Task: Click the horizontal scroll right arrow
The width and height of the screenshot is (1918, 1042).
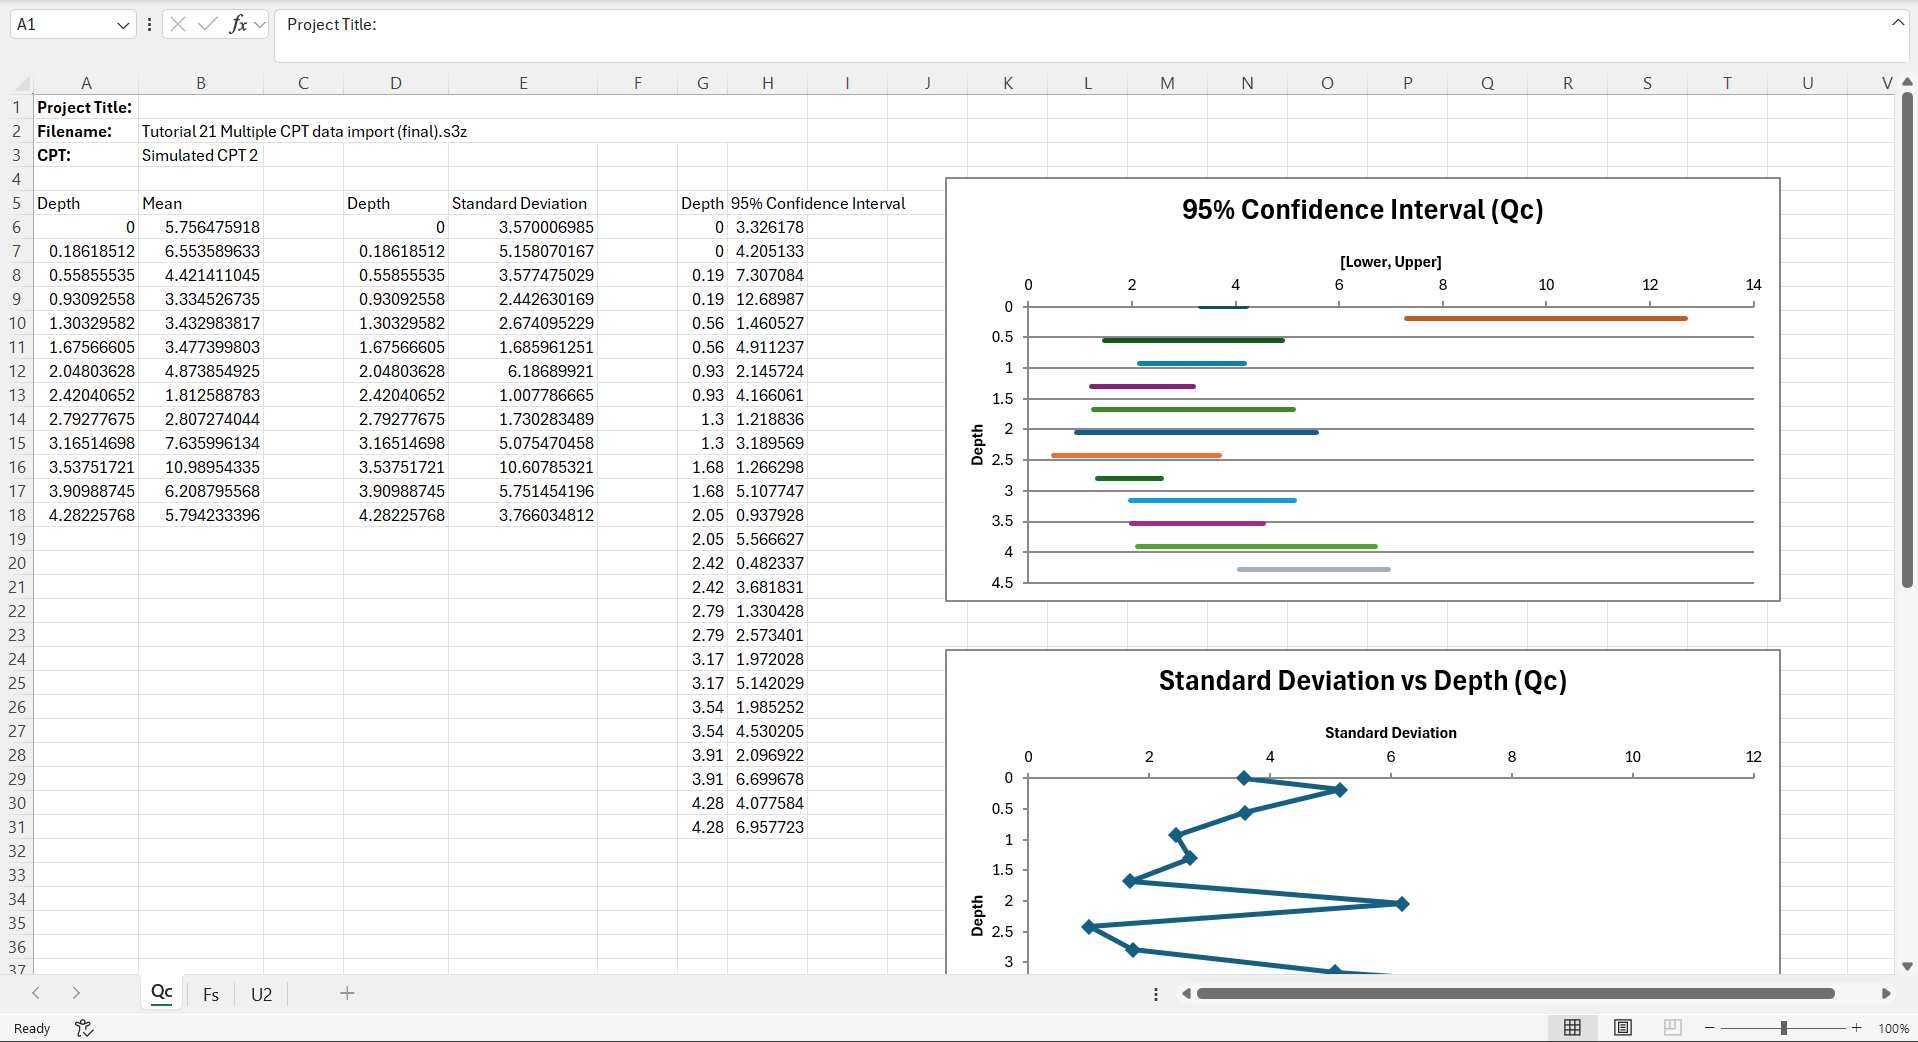Action: pyautogui.click(x=1886, y=994)
